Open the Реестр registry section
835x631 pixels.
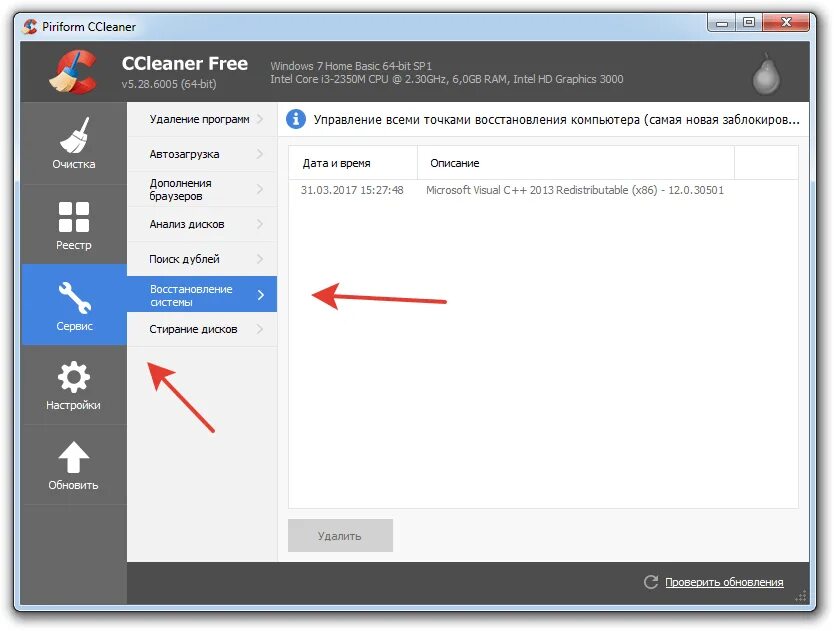pos(73,225)
